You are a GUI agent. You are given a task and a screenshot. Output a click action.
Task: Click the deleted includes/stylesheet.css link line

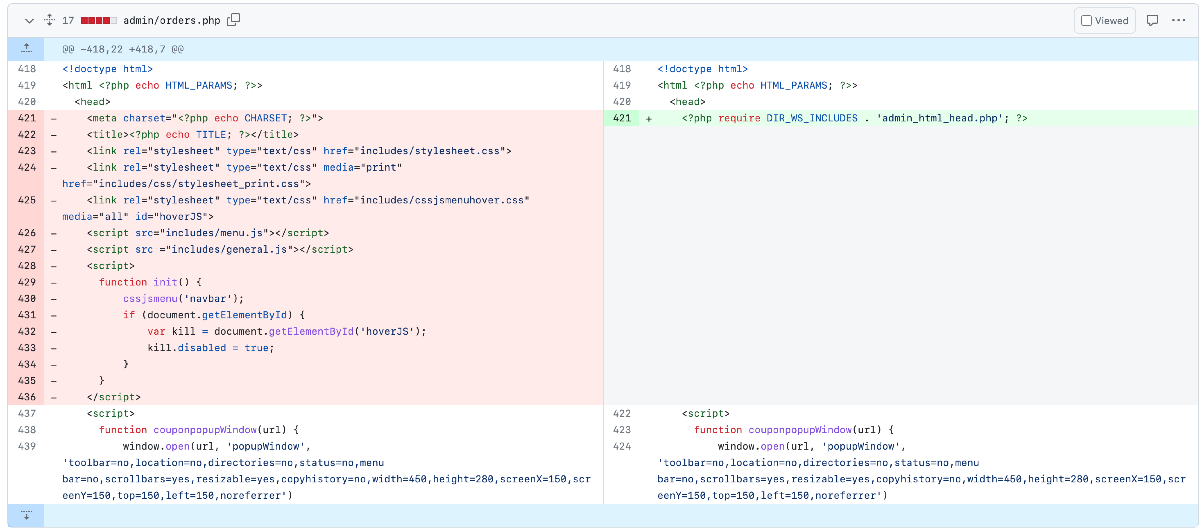click(x=299, y=151)
